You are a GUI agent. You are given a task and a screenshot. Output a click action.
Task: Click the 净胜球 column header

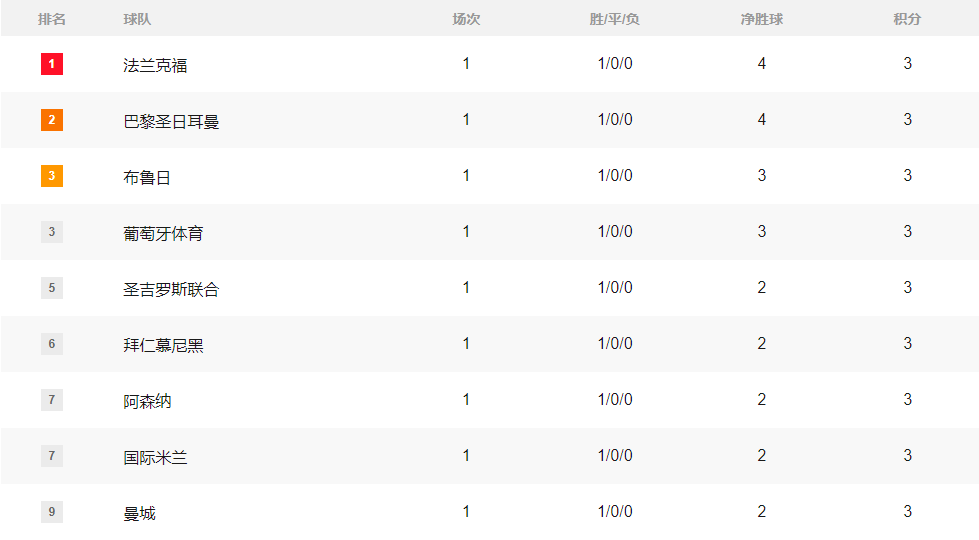[761, 19]
